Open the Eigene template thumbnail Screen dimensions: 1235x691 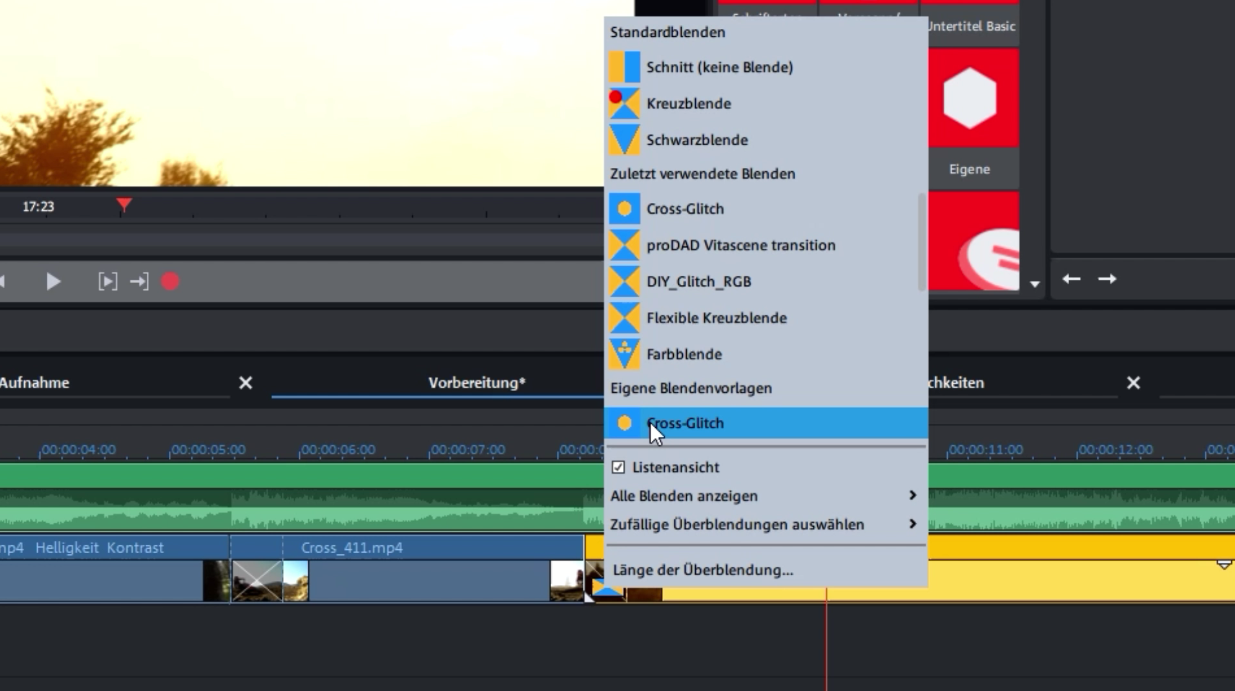click(x=969, y=96)
